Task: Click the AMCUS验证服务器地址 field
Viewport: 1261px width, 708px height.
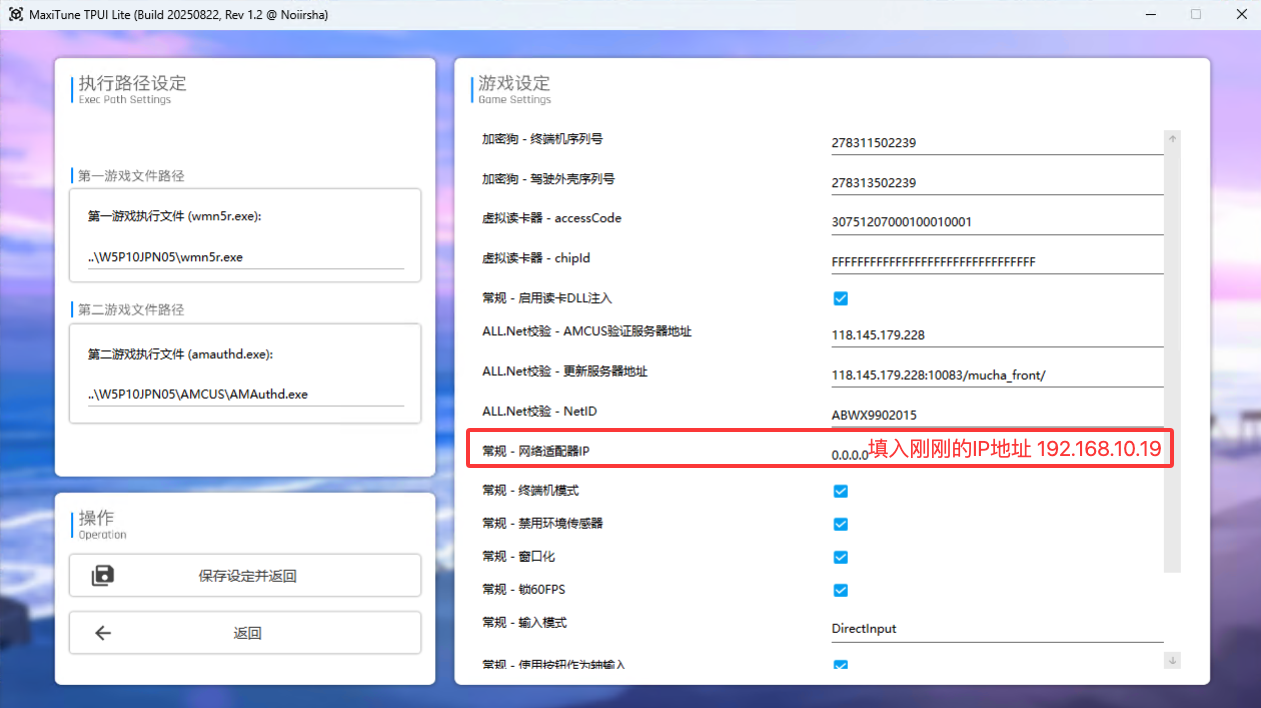Action: 996,336
